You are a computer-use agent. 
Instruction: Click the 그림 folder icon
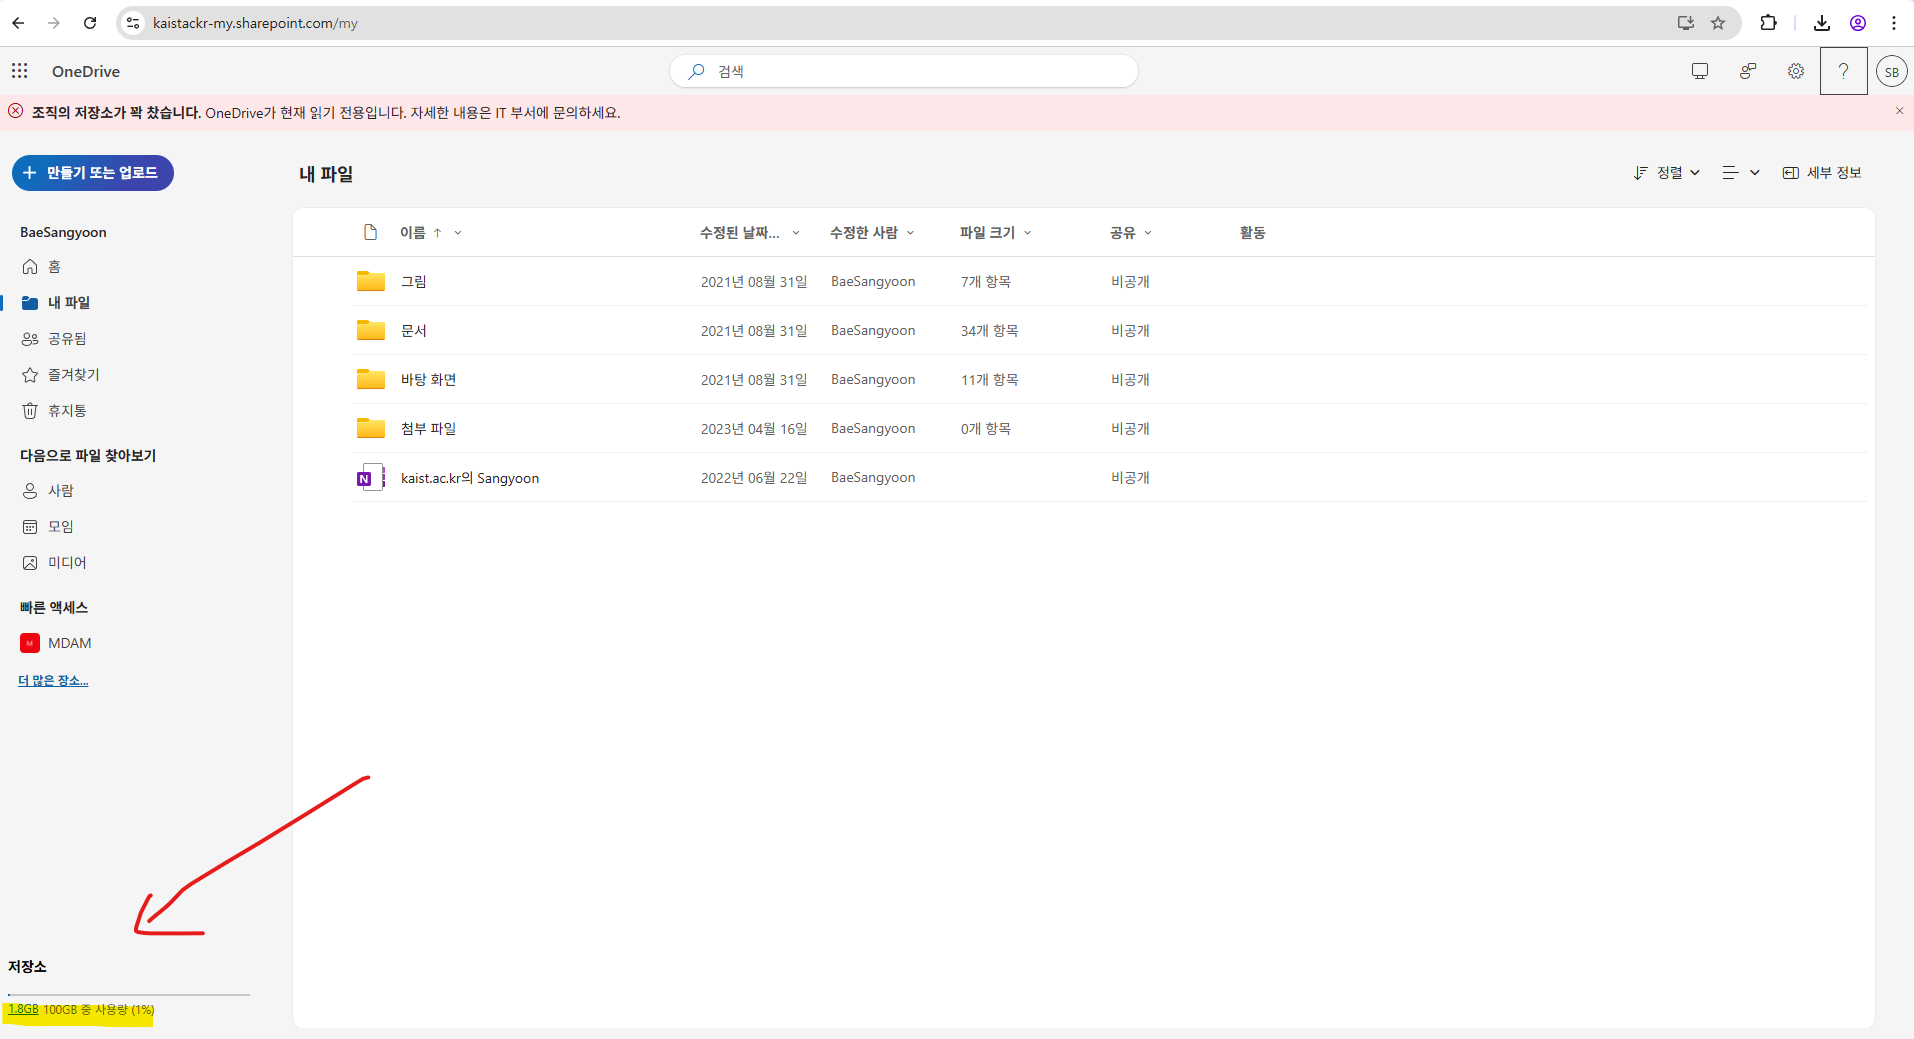[x=371, y=281]
